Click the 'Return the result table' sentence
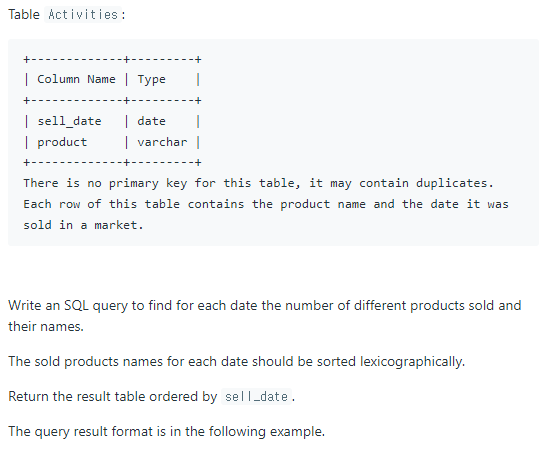 [x=152, y=397]
